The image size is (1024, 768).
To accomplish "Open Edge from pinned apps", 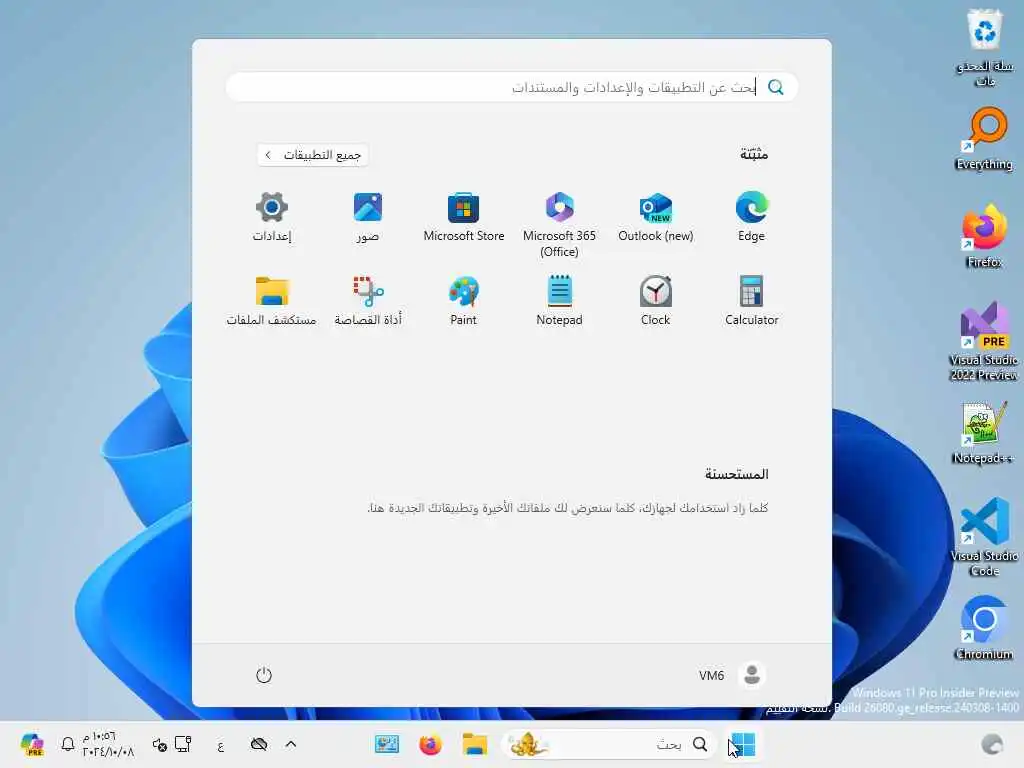I will click(751, 217).
